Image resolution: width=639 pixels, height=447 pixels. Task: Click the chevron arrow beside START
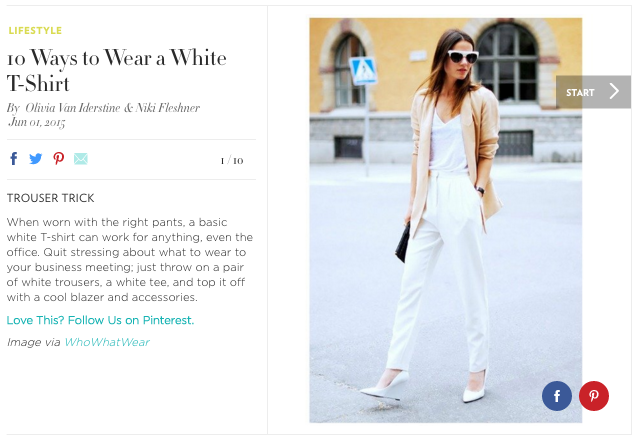[614, 91]
